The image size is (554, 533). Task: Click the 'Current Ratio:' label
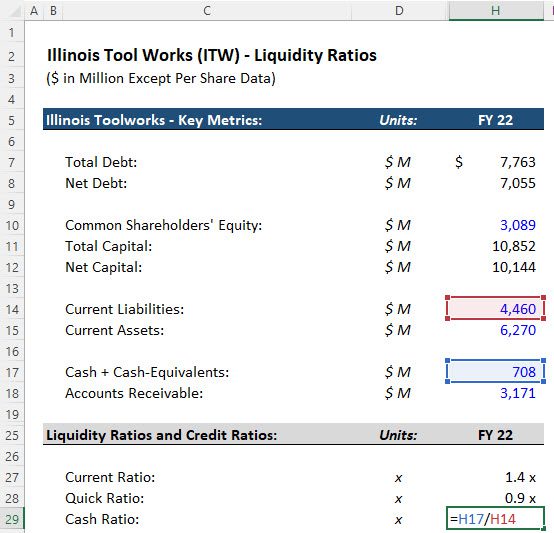(110, 477)
